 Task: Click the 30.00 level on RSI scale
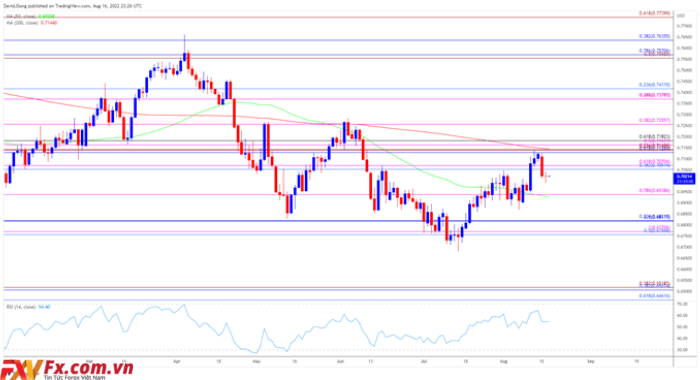click(x=682, y=350)
